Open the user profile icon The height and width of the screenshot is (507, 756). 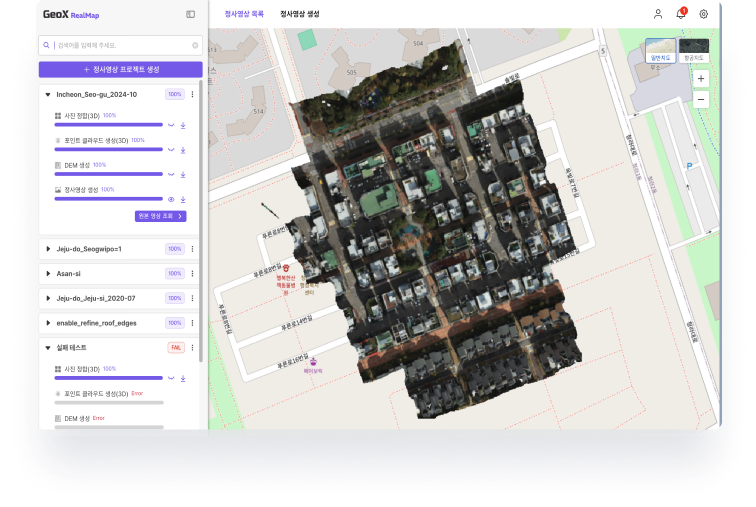point(658,14)
